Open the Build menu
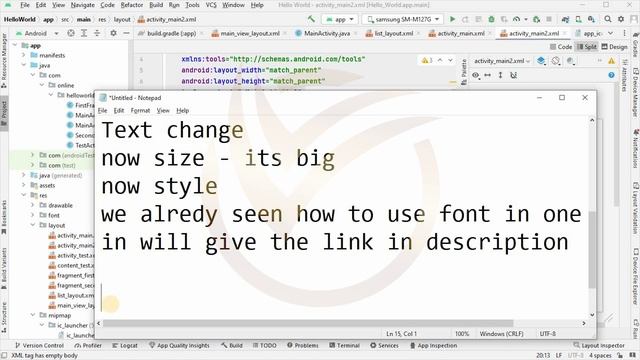 point(156,5)
